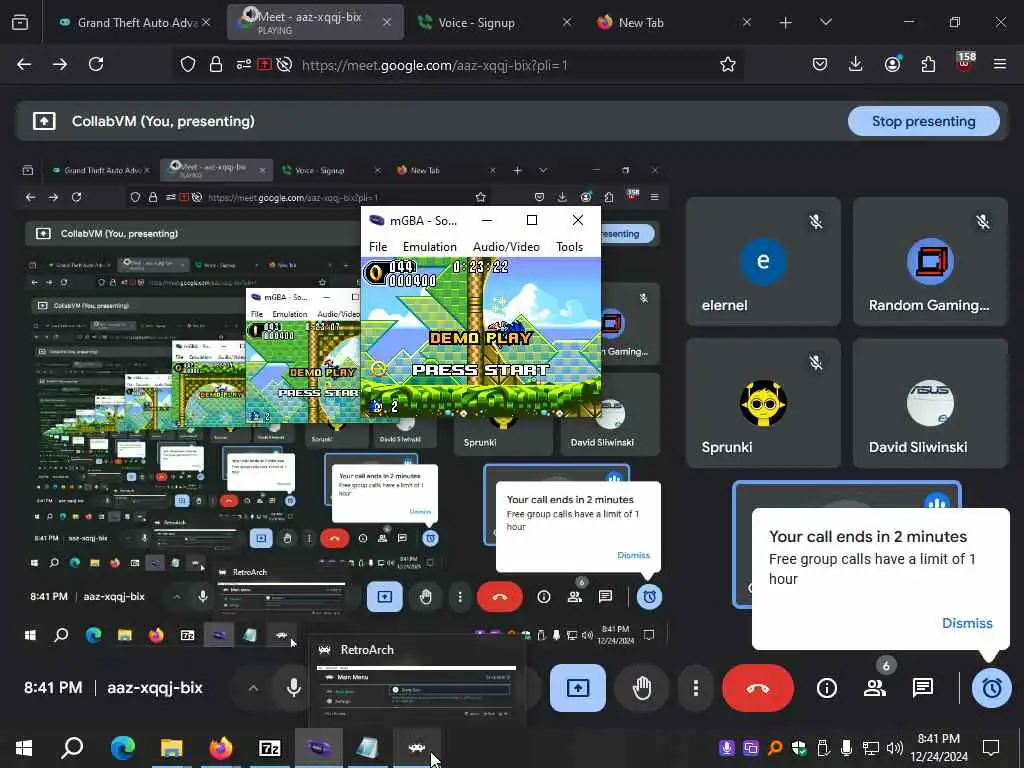Open a new browser tab with plus
This screenshot has height=768, width=1024.
pyautogui.click(x=786, y=23)
